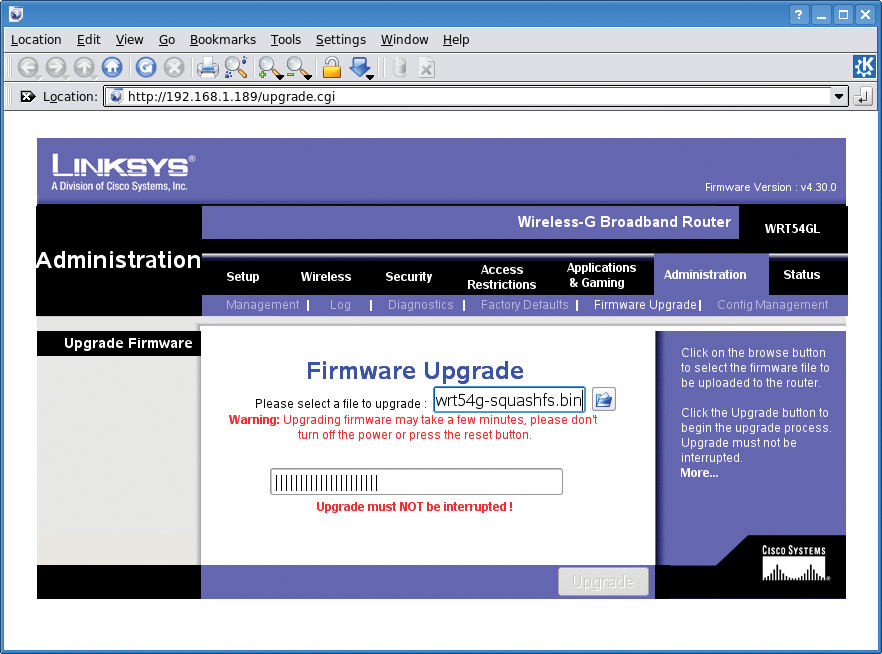
Task: Open the Settings menu
Action: click(341, 40)
